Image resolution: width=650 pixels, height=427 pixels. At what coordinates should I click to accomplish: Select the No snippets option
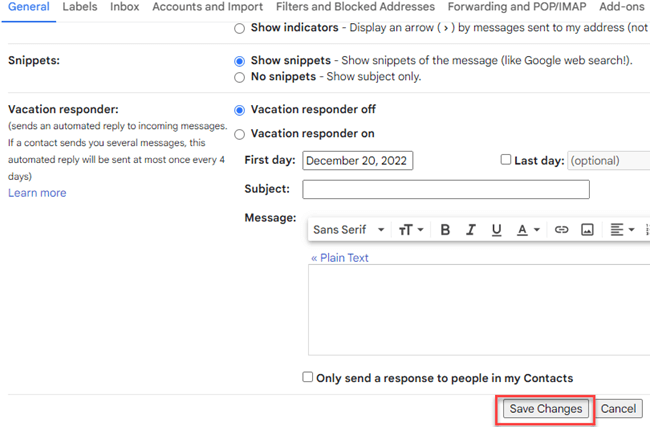[x=239, y=77]
